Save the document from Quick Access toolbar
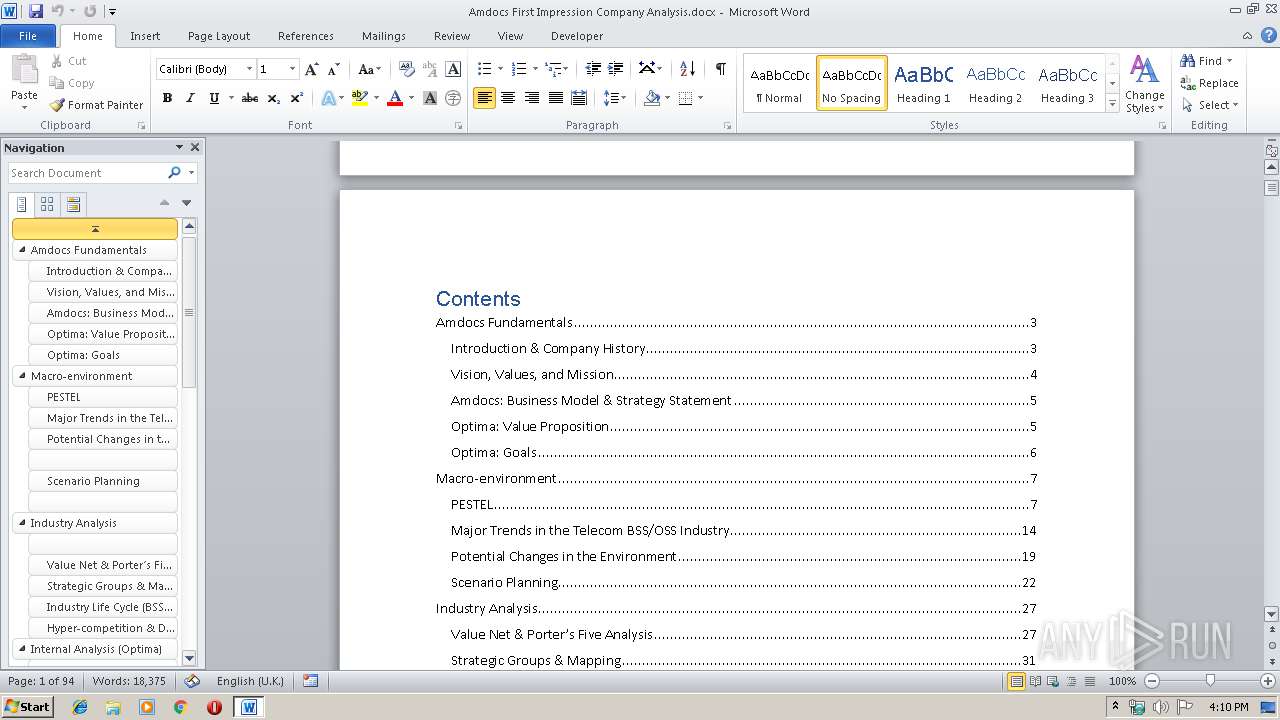 [x=36, y=11]
